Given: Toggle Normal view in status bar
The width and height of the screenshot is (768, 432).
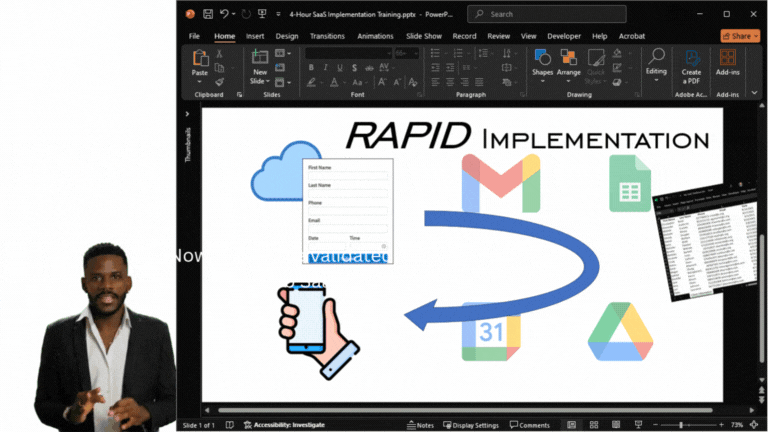Looking at the screenshot, I should (571, 425).
